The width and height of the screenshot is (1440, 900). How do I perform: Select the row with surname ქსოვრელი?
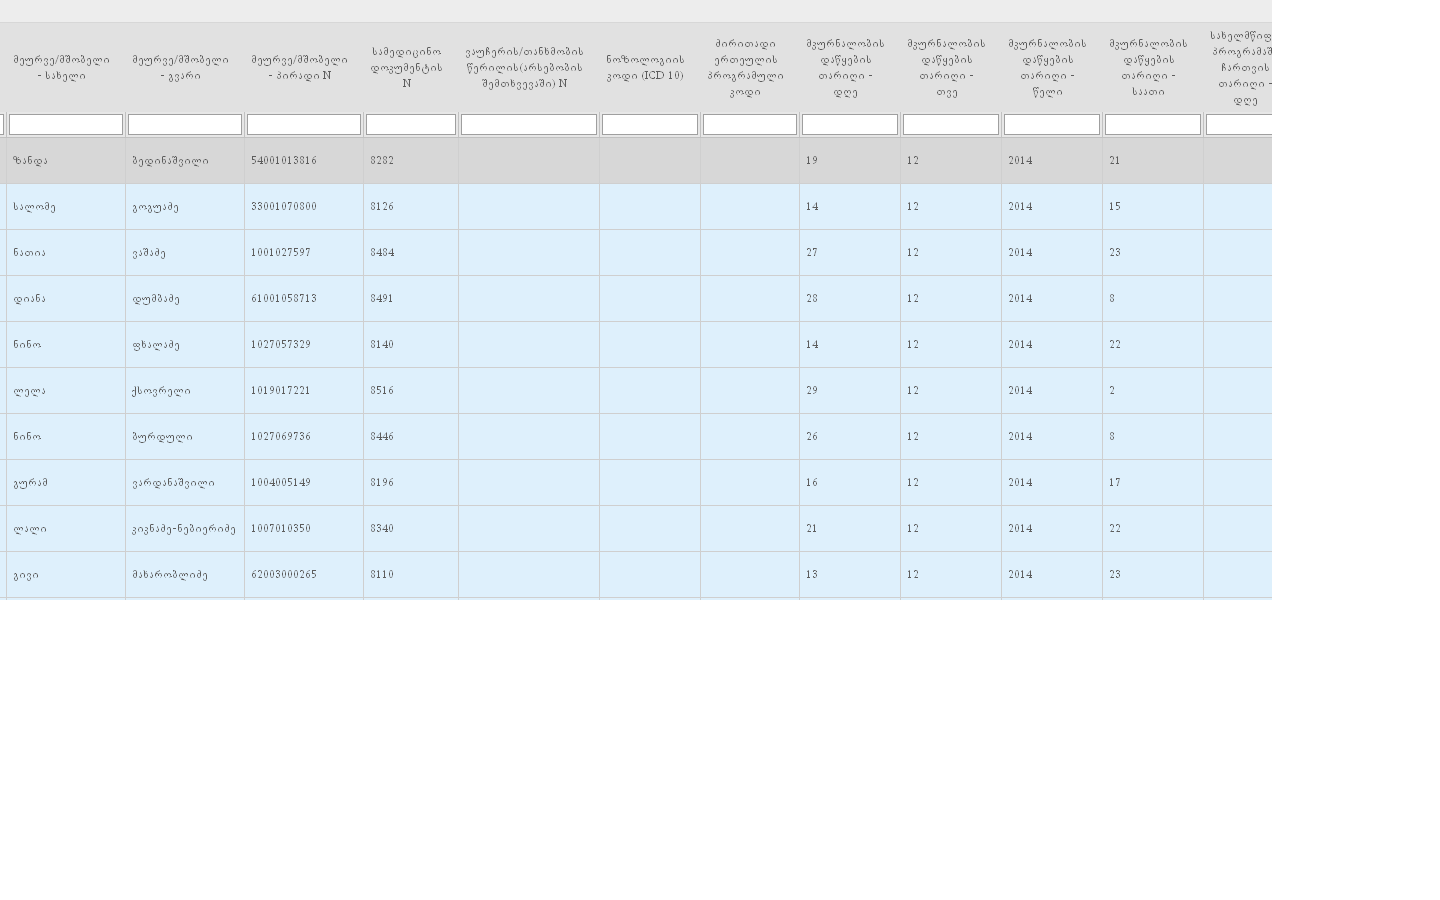tap(162, 391)
